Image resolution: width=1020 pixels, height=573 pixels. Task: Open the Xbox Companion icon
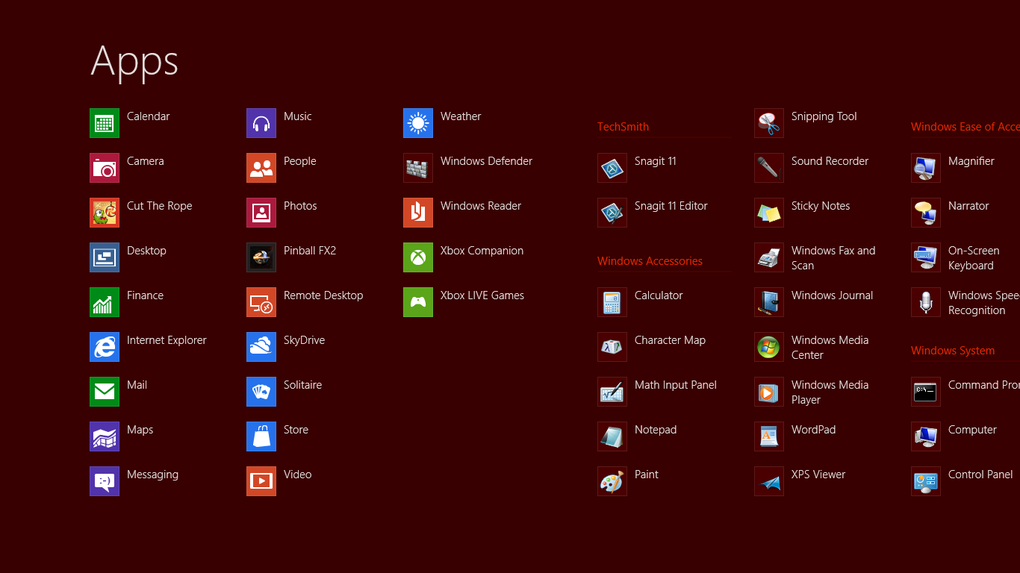click(x=418, y=258)
